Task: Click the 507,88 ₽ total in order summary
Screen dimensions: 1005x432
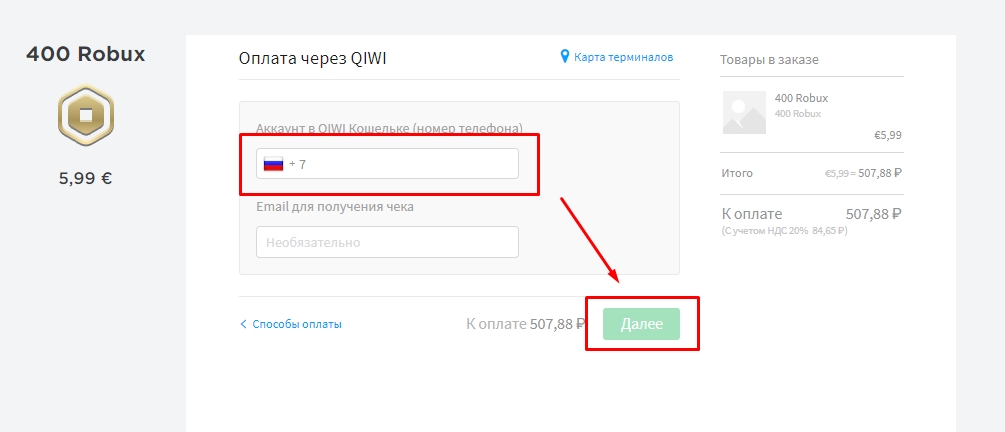Action: pos(873,214)
